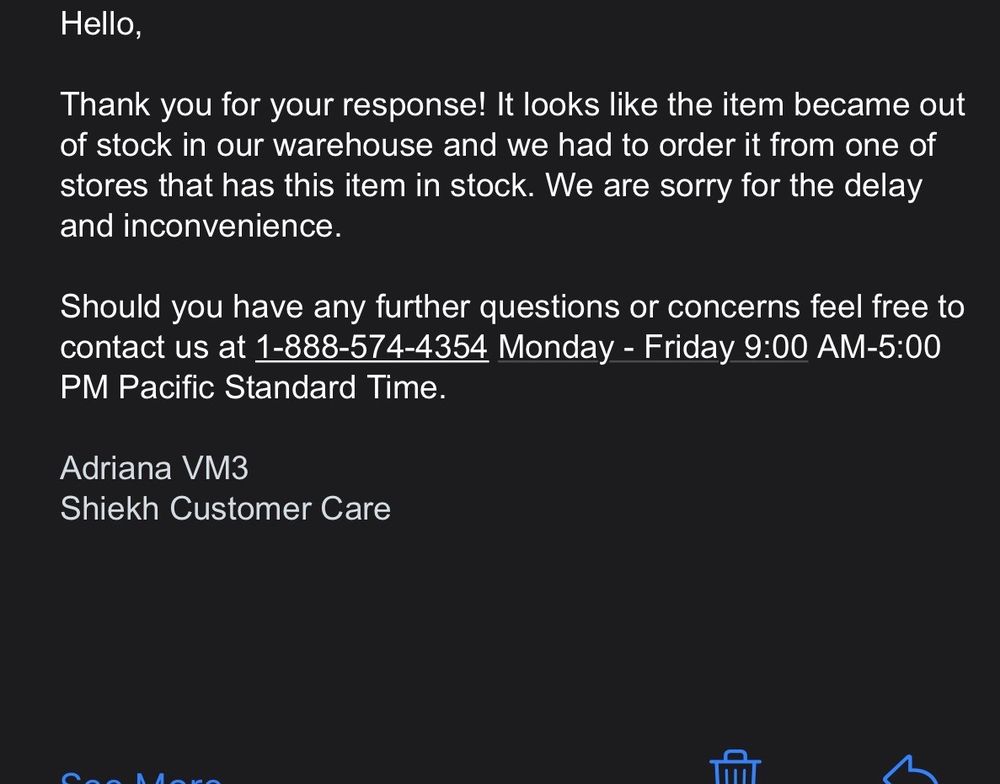Screen dimensions: 1000x784
Task: Click the 'PM Pacific Standard Time.' line
Action: coord(253,387)
